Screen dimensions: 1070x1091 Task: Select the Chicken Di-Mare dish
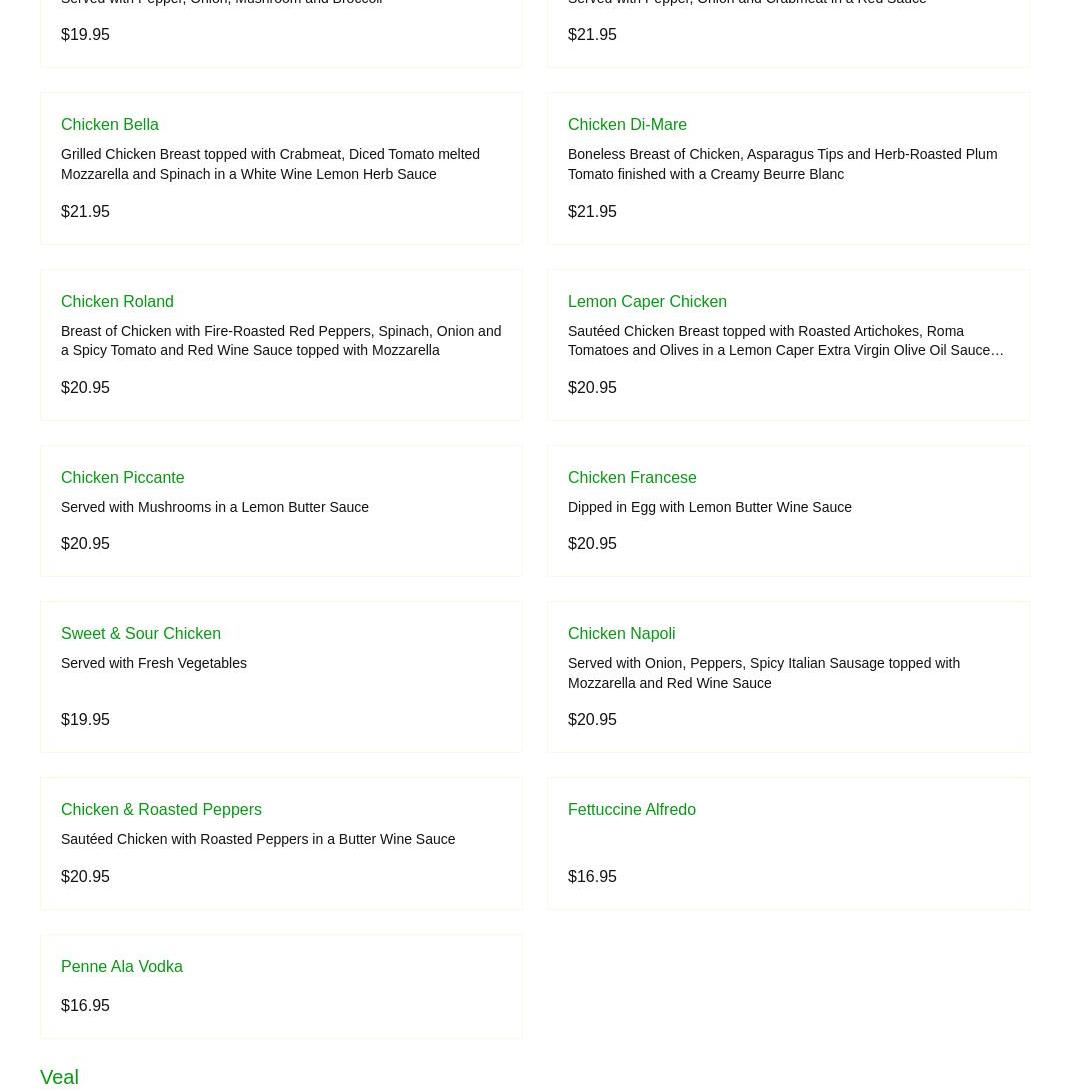click(x=627, y=125)
